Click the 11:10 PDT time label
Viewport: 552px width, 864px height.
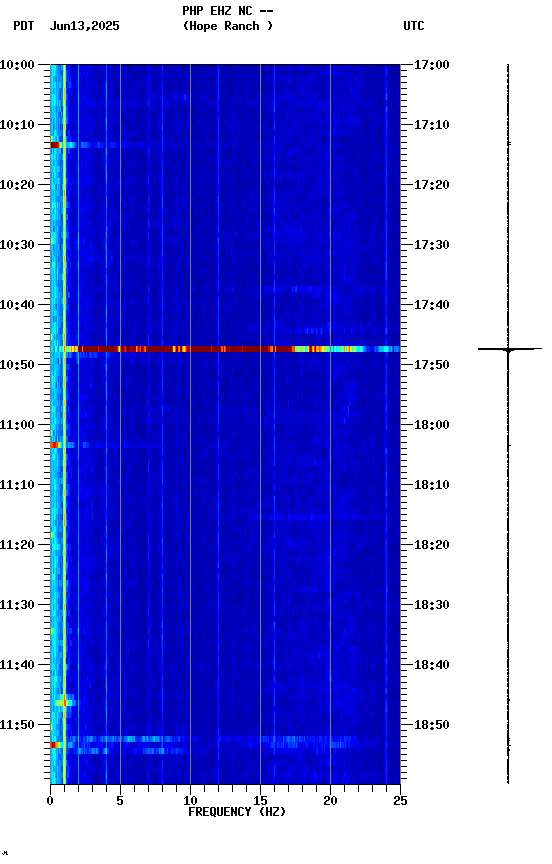[x=17, y=485]
